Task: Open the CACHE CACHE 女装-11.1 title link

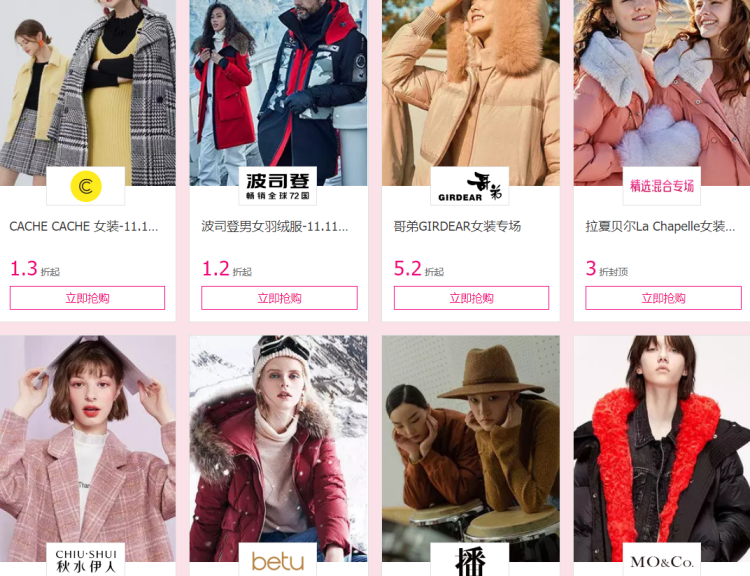Action: (84, 226)
